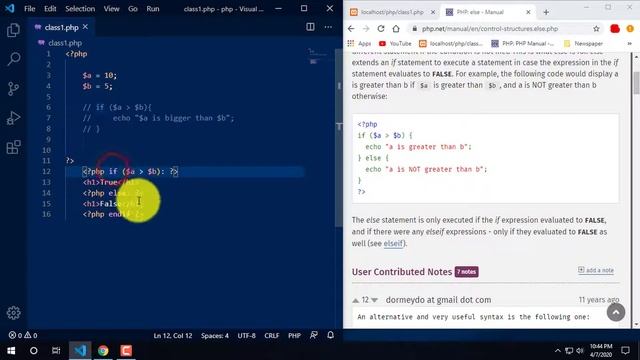Open the Run and Debug view
The width and height of the screenshot is (640, 360).
coord(13,118)
